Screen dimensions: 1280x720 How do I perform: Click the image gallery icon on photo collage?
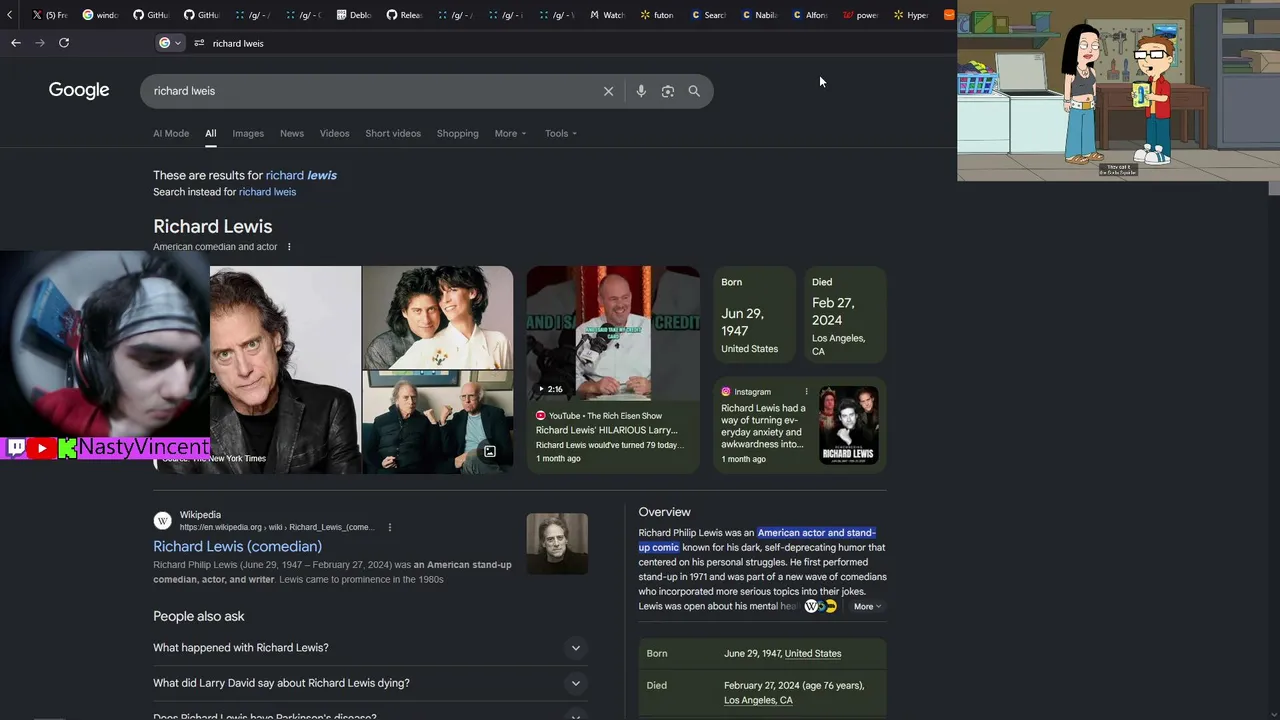click(490, 452)
